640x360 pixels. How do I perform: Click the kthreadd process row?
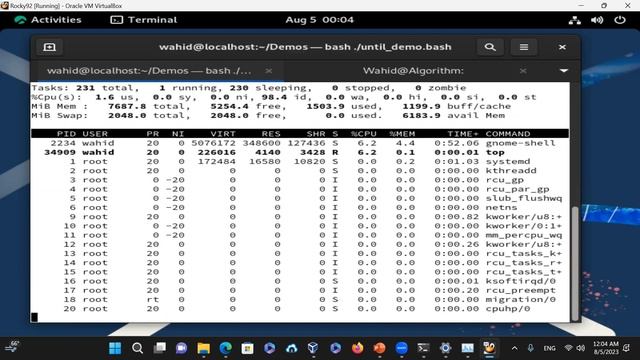point(300,171)
